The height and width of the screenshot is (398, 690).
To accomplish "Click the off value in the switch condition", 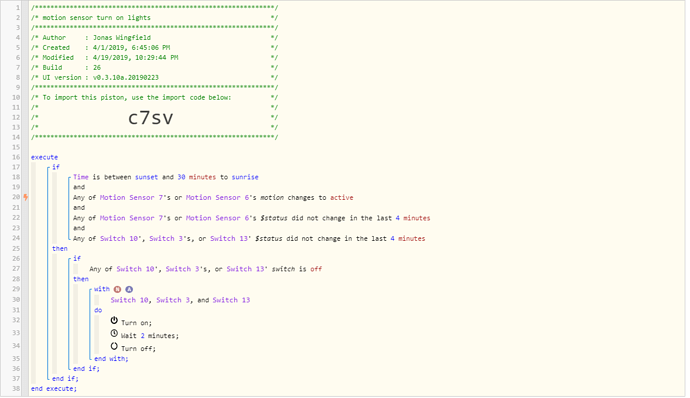I will [316, 269].
